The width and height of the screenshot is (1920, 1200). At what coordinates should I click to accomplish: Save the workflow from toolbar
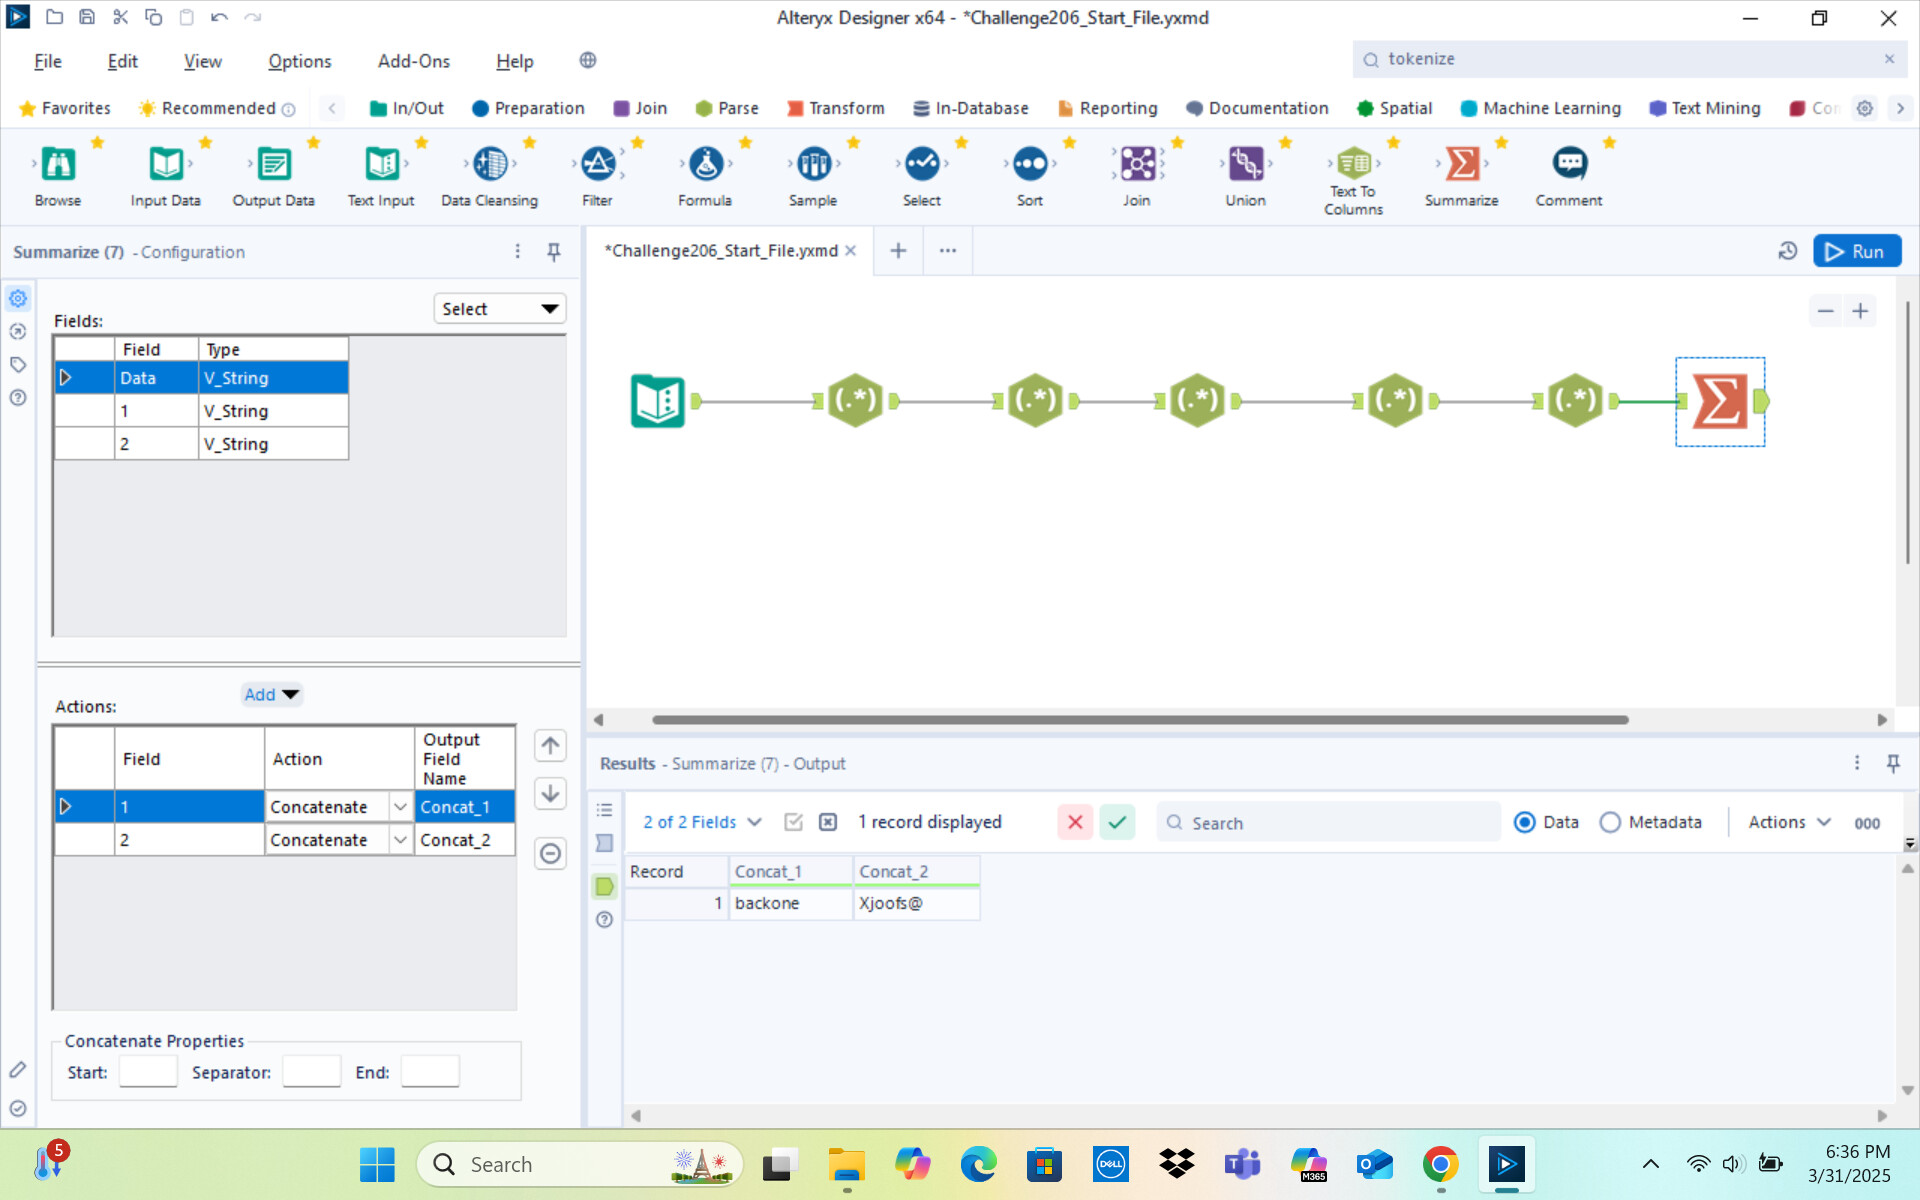[x=87, y=17]
